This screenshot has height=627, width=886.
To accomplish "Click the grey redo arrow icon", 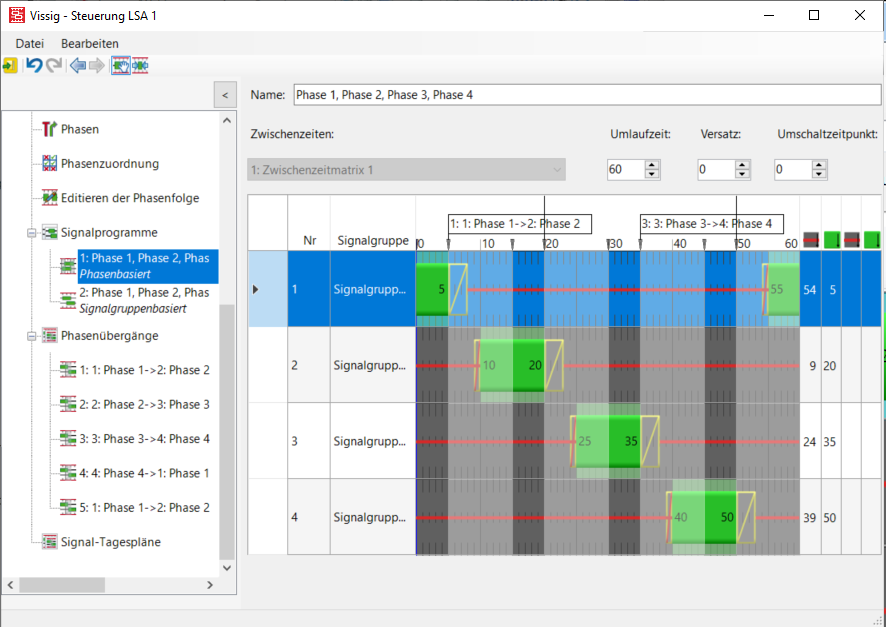I will pyautogui.click(x=54, y=66).
